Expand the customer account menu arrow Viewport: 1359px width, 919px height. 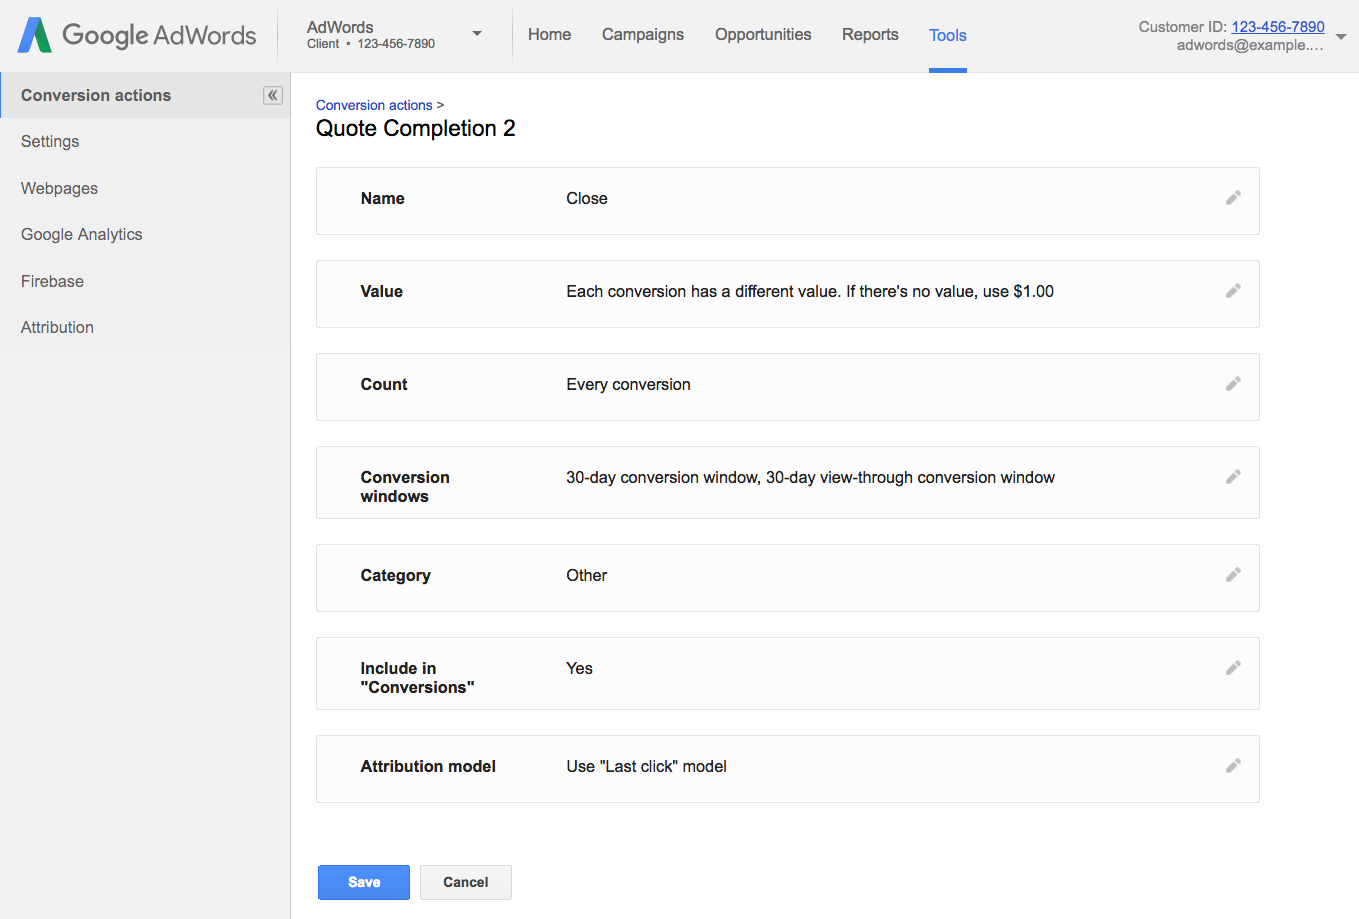[x=1341, y=36]
